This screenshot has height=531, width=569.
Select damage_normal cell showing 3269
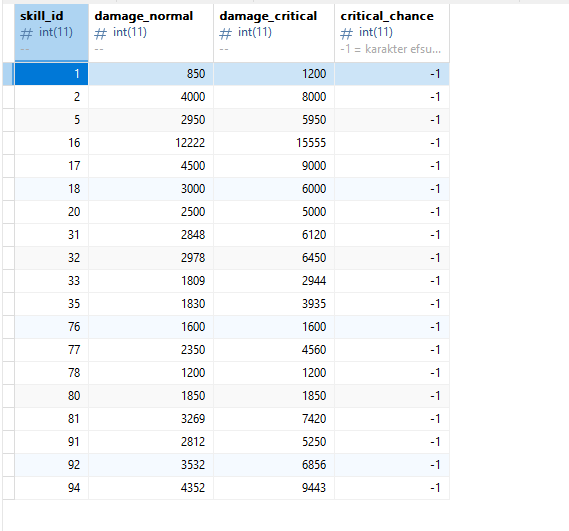pyautogui.click(x=151, y=419)
